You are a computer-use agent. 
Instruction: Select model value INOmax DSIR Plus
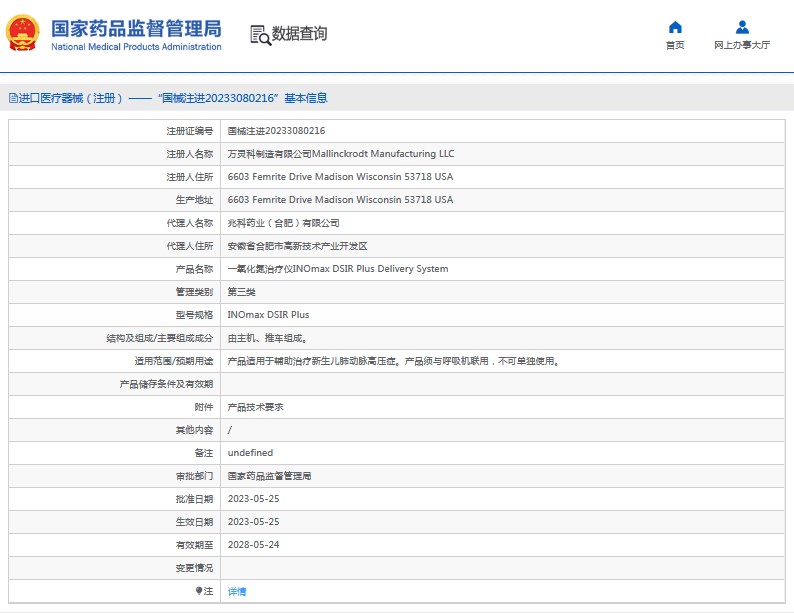(268, 315)
